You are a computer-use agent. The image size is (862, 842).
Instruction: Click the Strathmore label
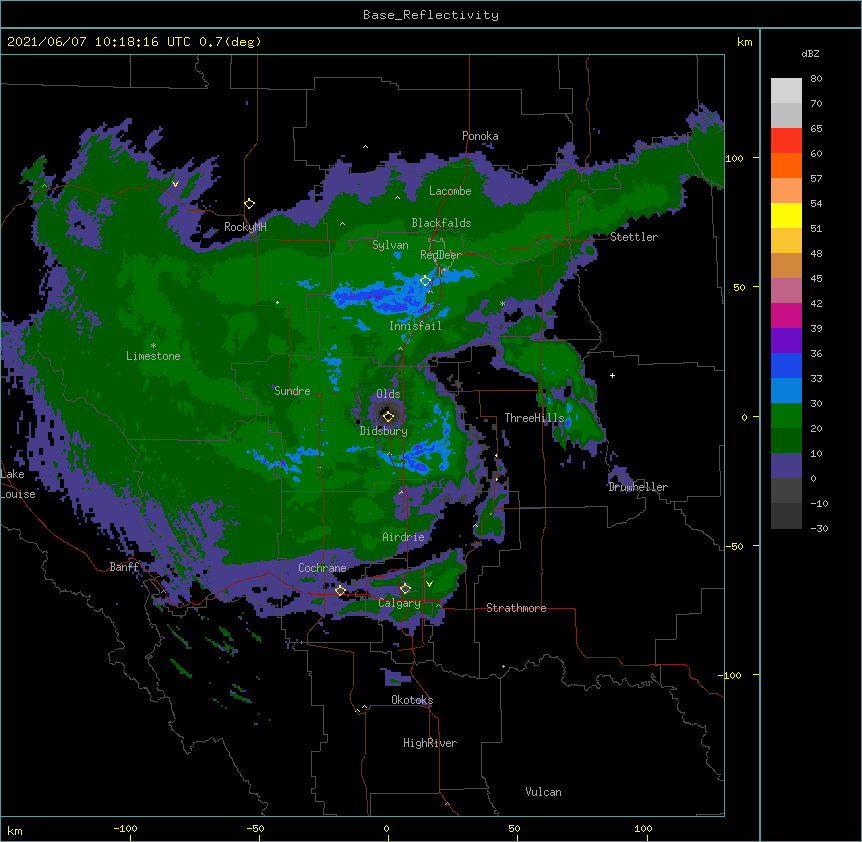click(516, 608)
